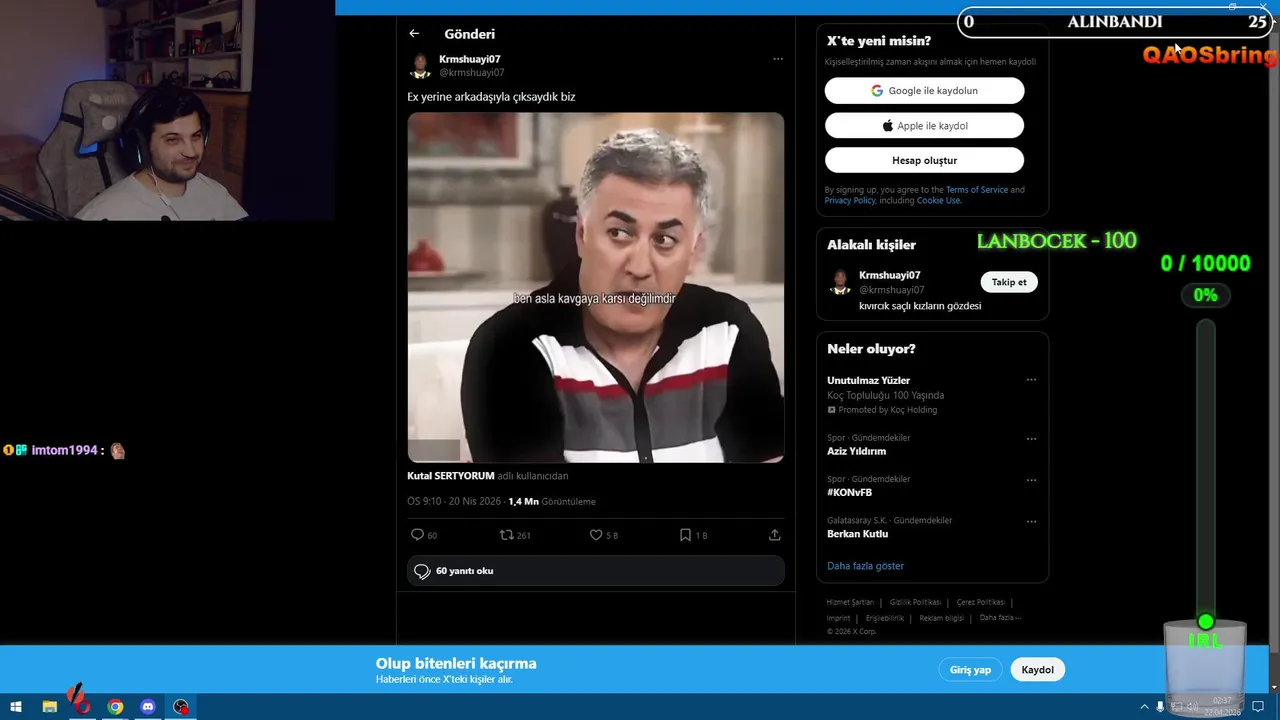Go back using the arrow beside Gönderi

pos(414,34)
